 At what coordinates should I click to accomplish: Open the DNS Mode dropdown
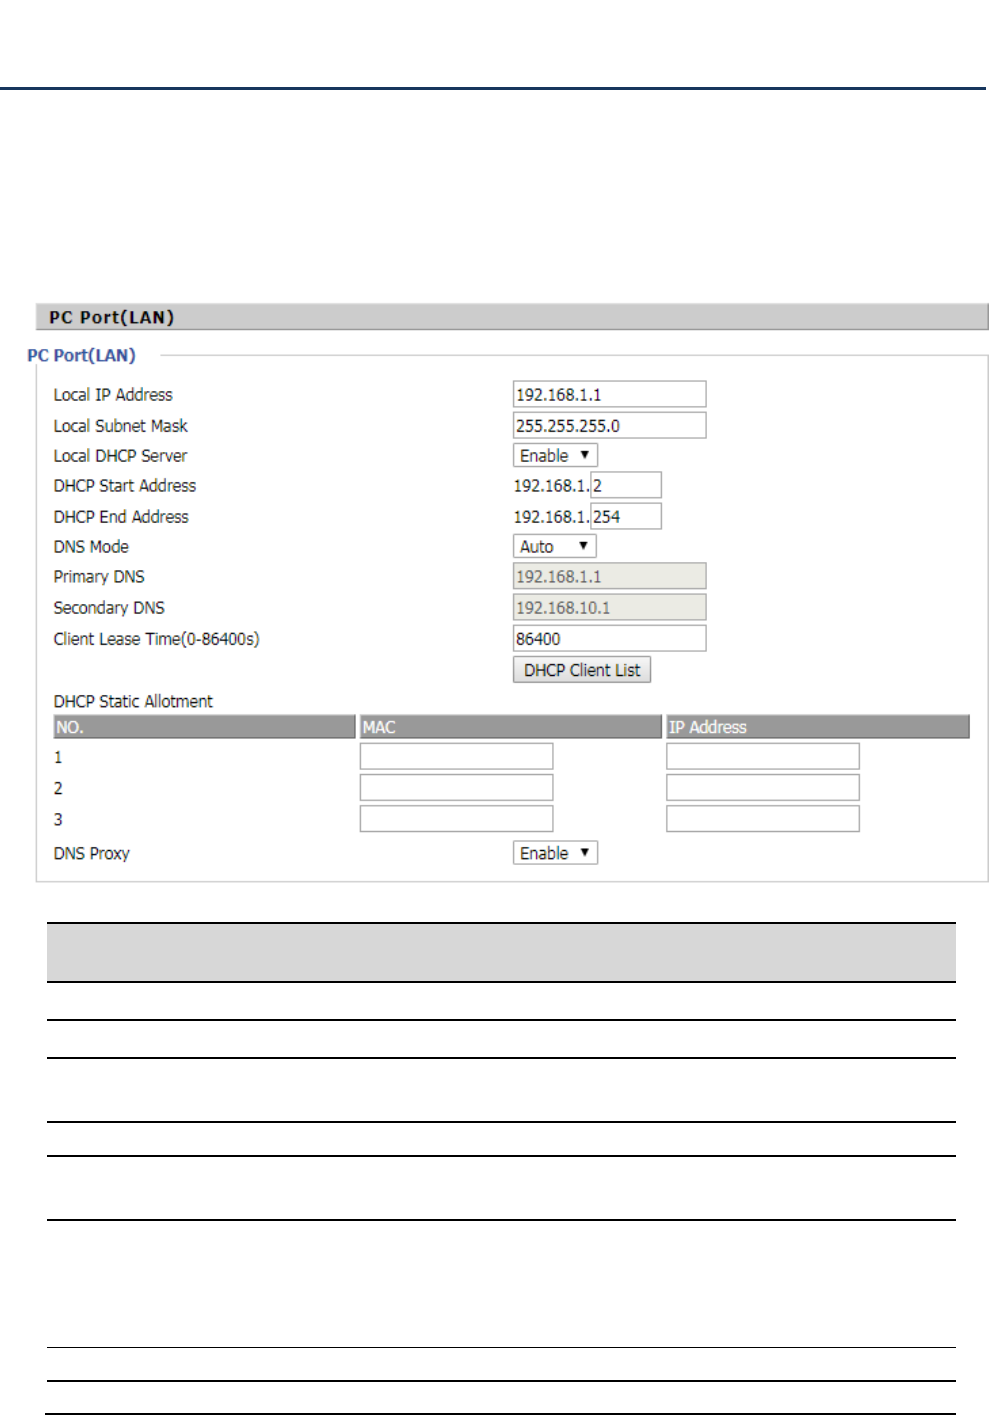554,546
